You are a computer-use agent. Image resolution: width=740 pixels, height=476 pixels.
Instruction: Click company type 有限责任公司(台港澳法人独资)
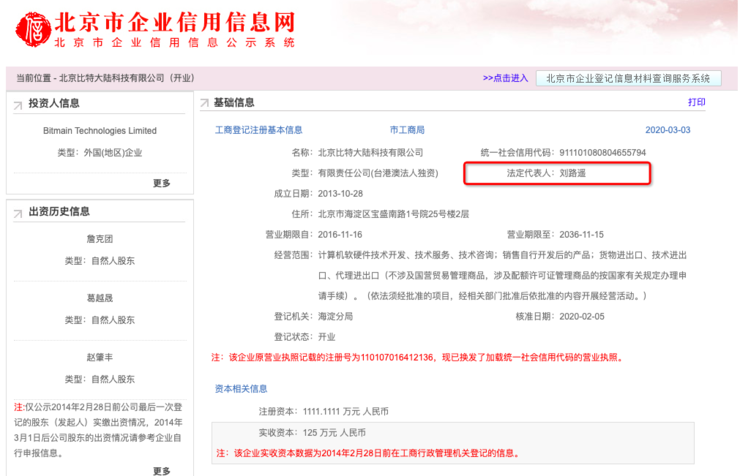[378, 173]
